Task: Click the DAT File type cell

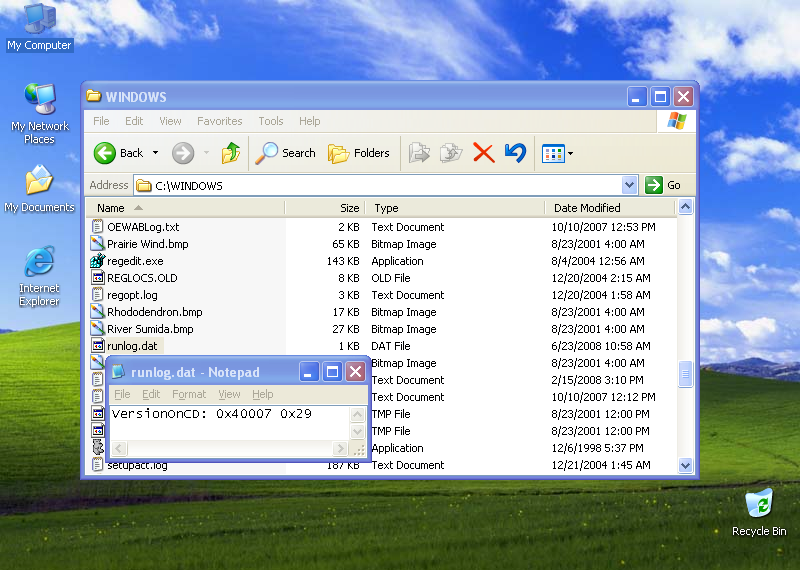Action: 391,345
